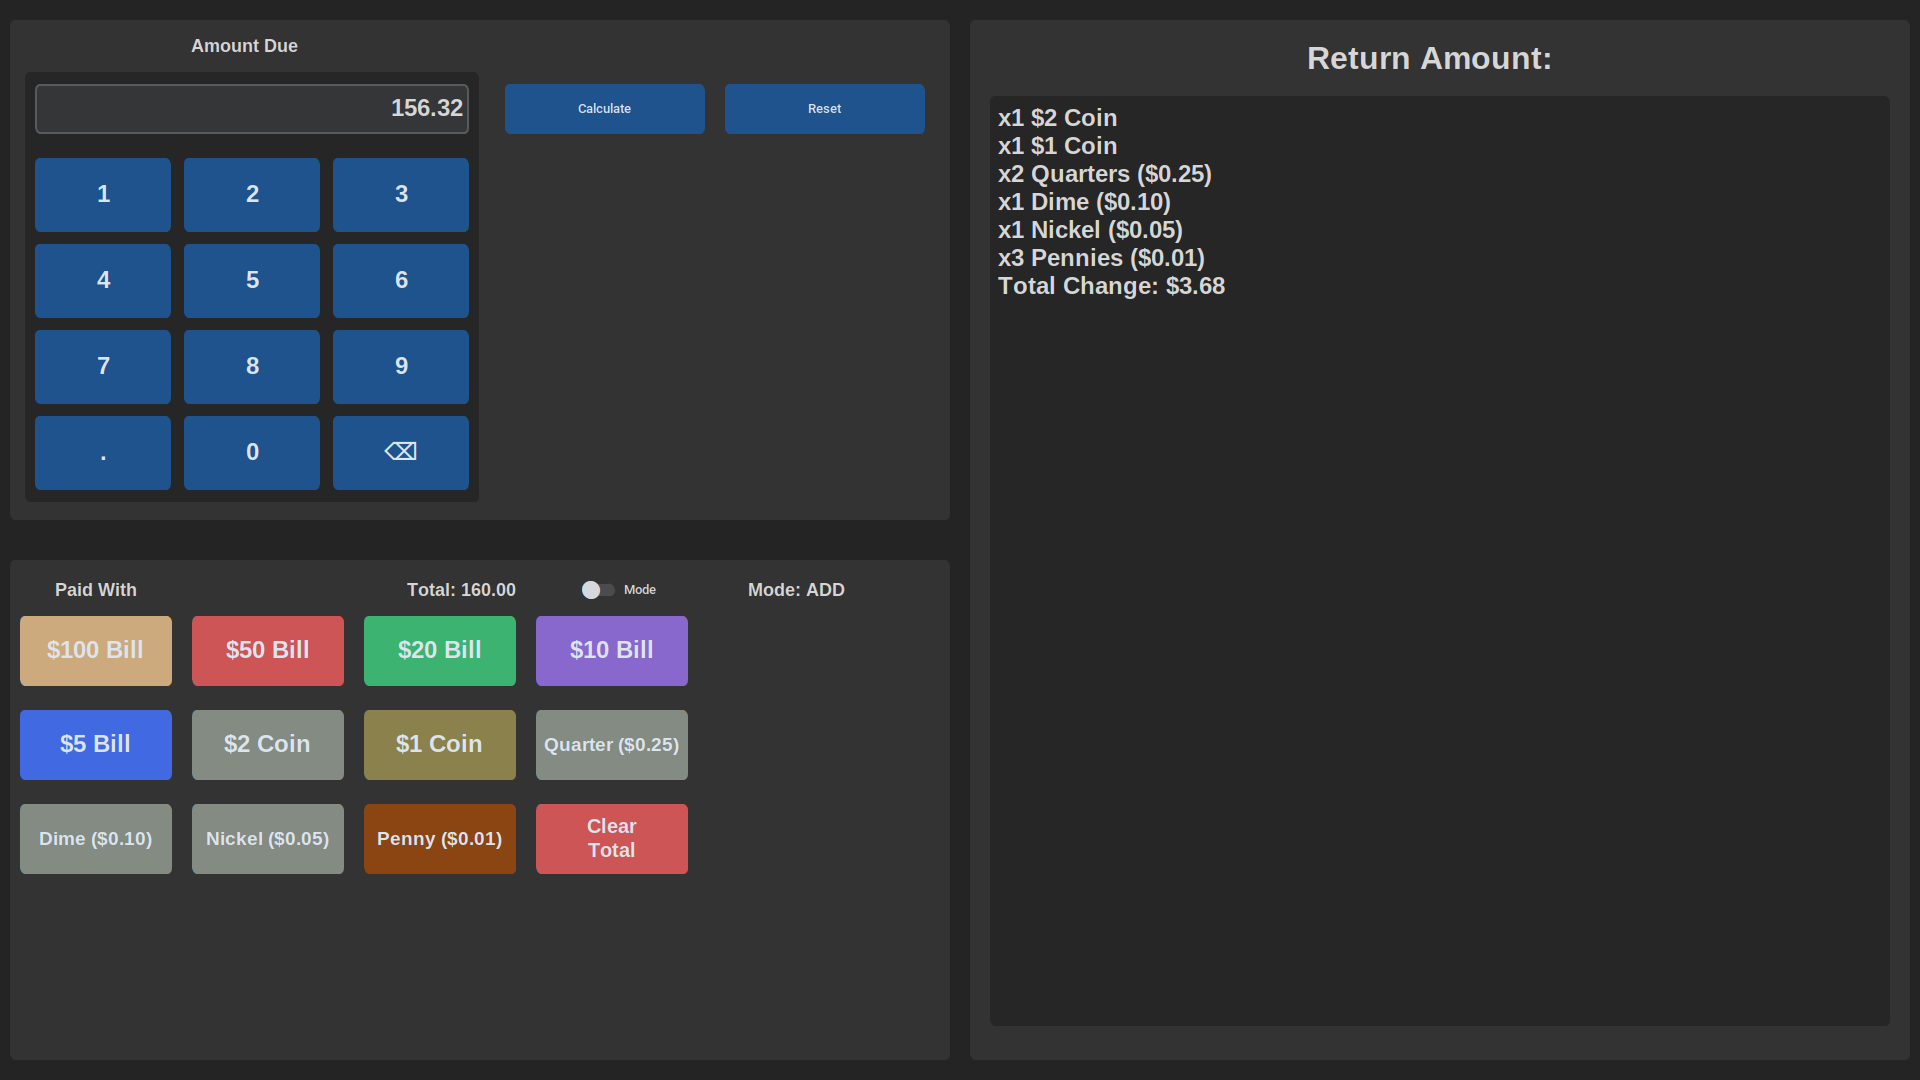Click the Clear Total button
Screen dimensions: 1920x1080
point(612,839)
